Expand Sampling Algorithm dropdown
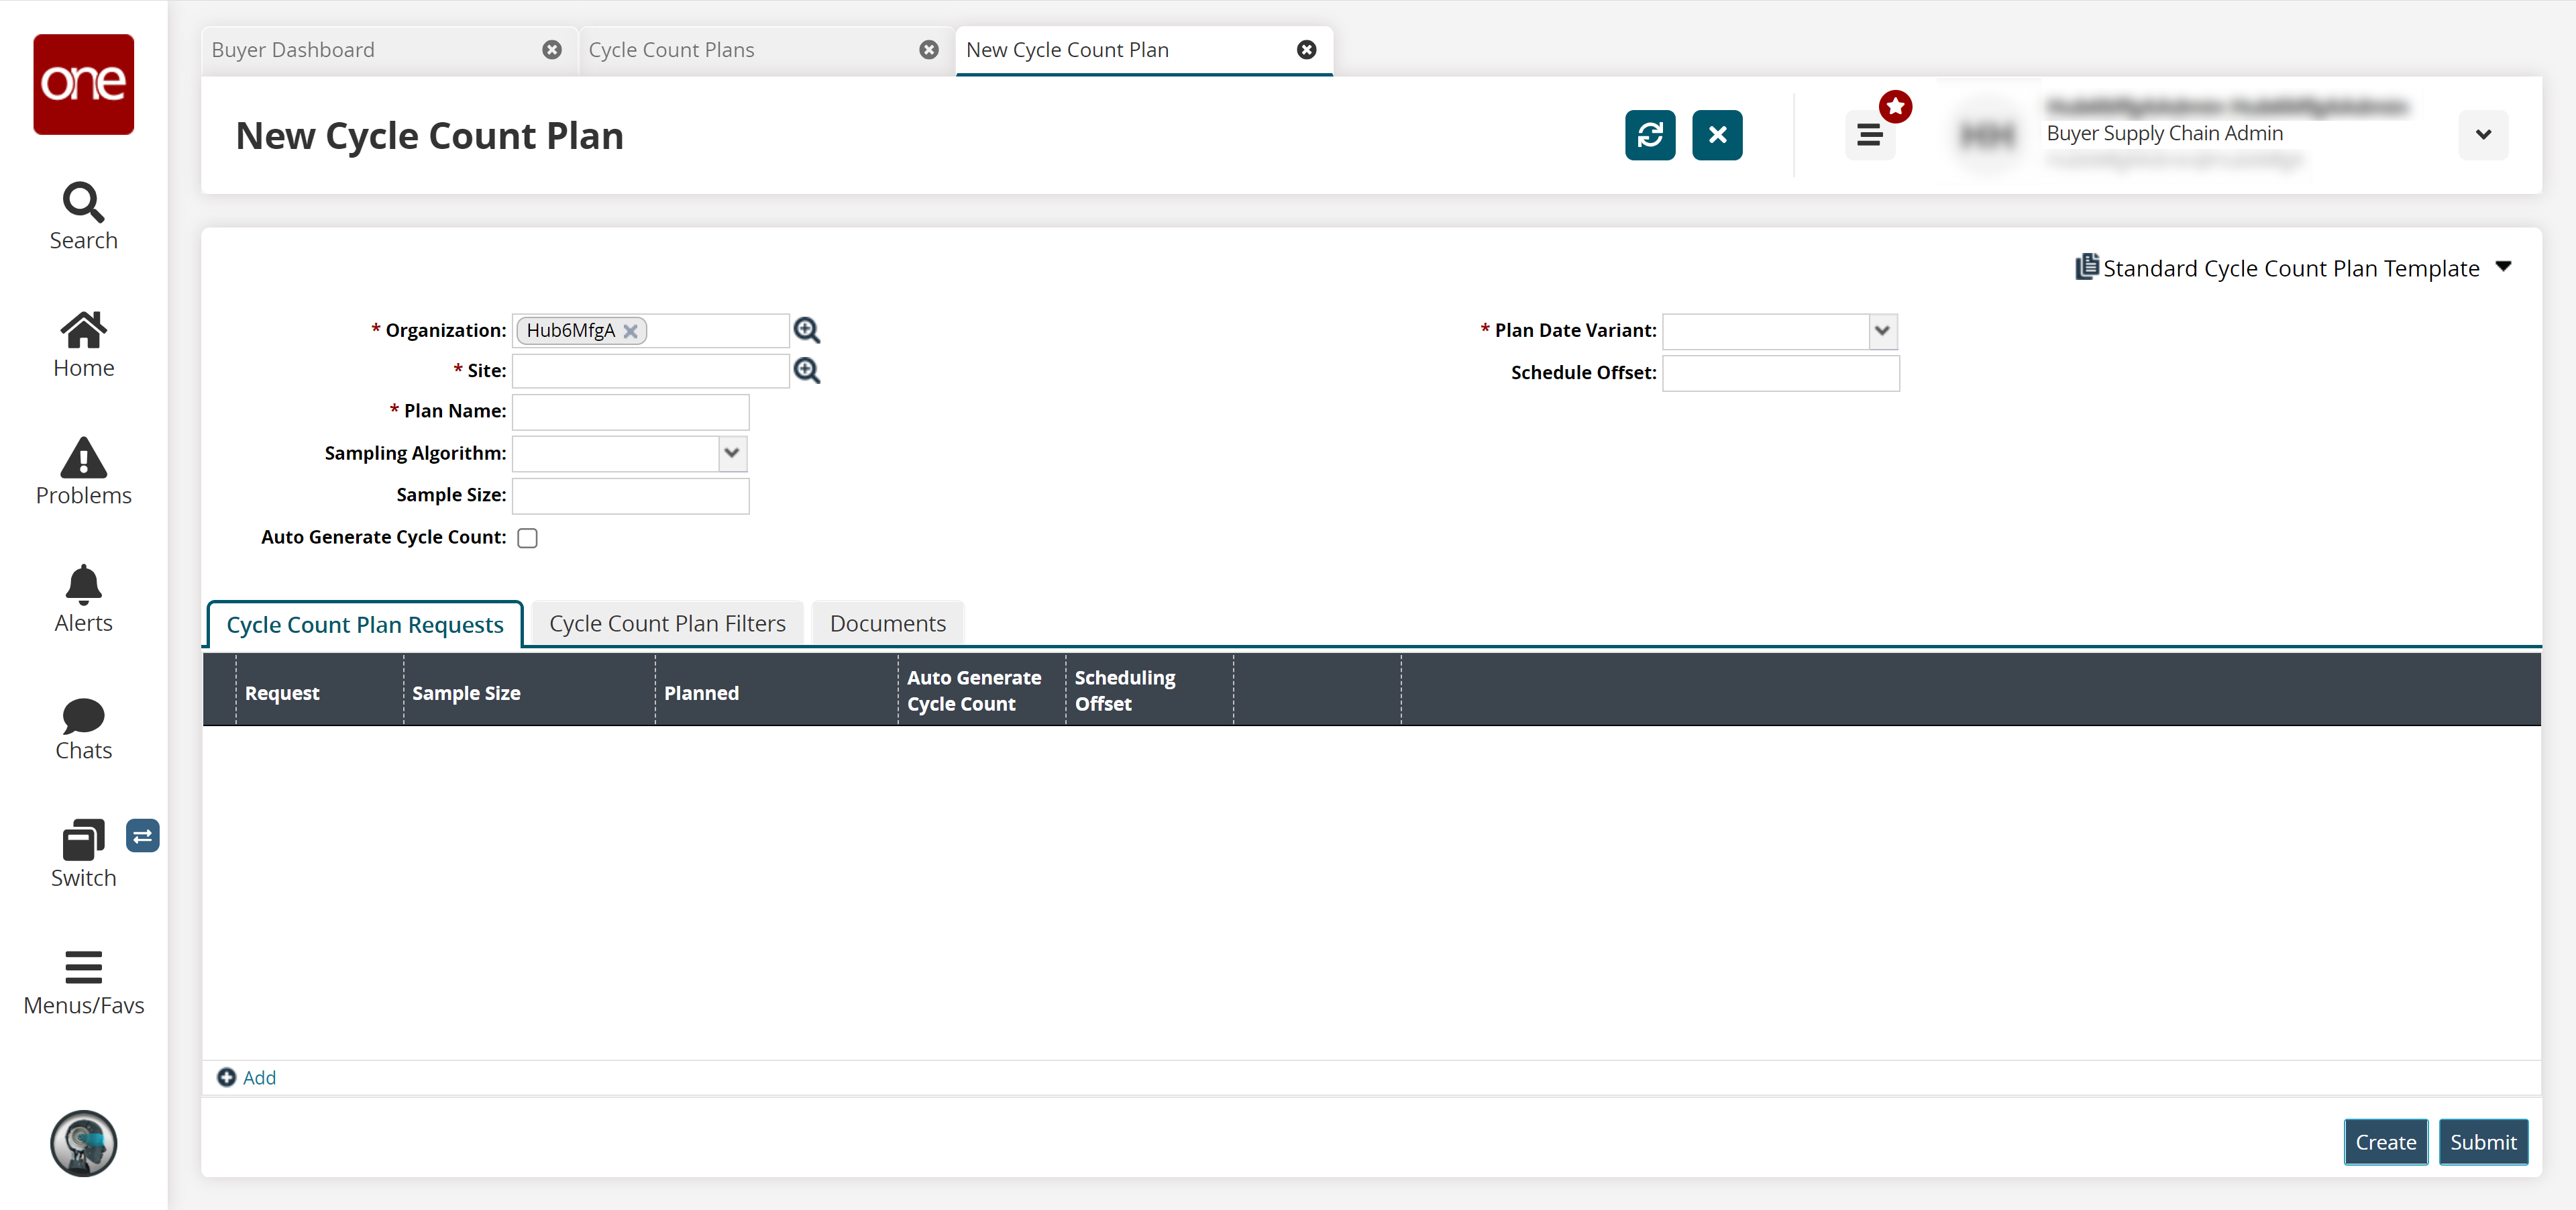The image size is (2576, 1210). point(731,453)
